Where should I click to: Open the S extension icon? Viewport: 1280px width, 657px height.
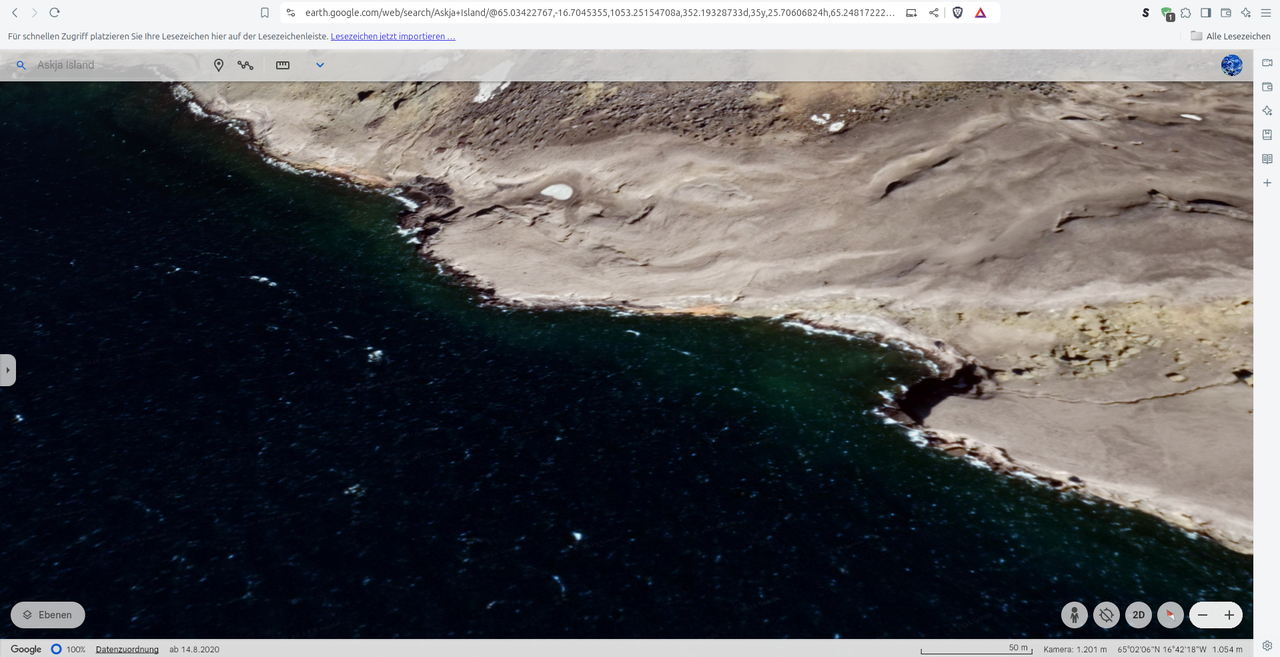(x=1146, y=13)
